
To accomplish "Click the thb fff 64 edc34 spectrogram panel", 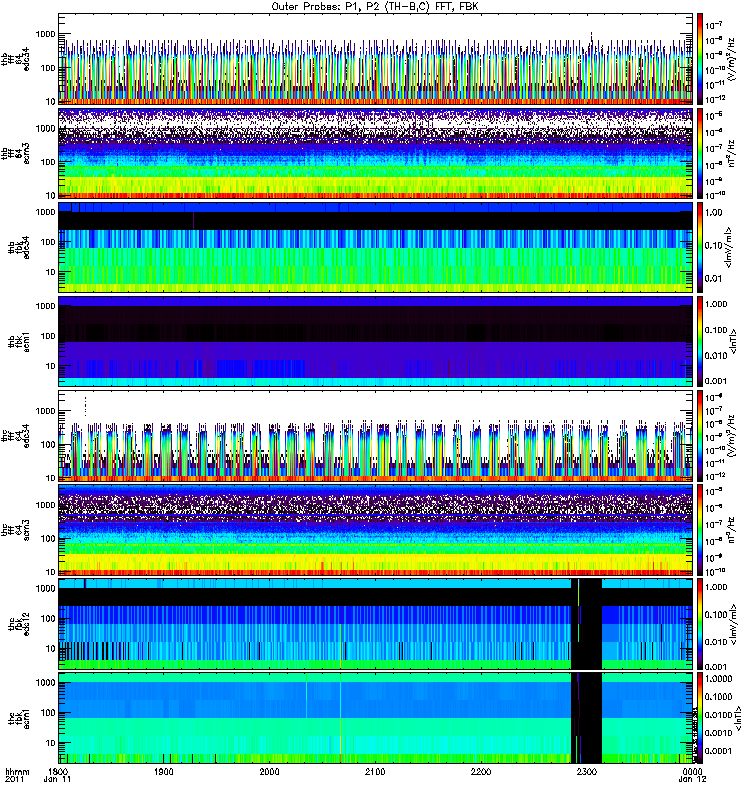I will click(376, 59).
